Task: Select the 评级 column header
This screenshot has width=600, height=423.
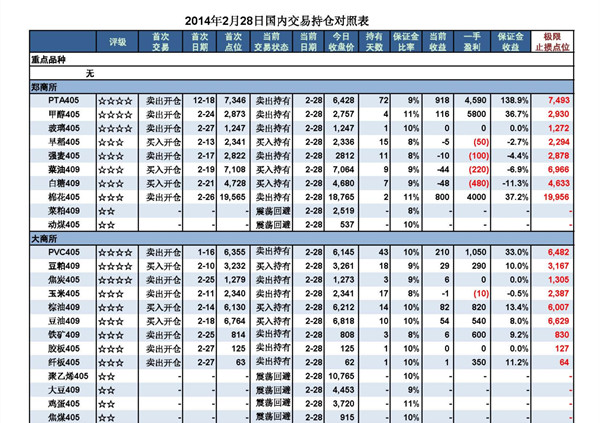Action: [x=117, y=42]
